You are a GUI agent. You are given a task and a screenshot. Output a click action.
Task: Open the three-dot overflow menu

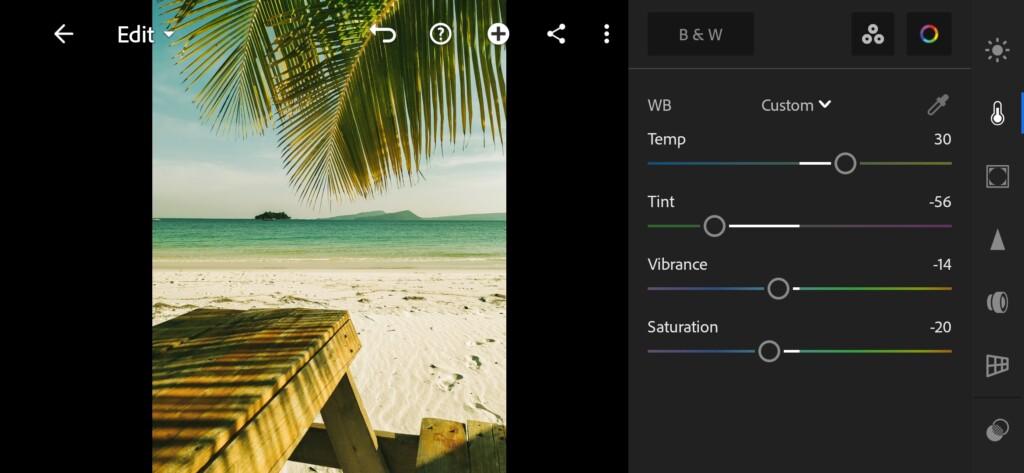[x=607, y=34]
